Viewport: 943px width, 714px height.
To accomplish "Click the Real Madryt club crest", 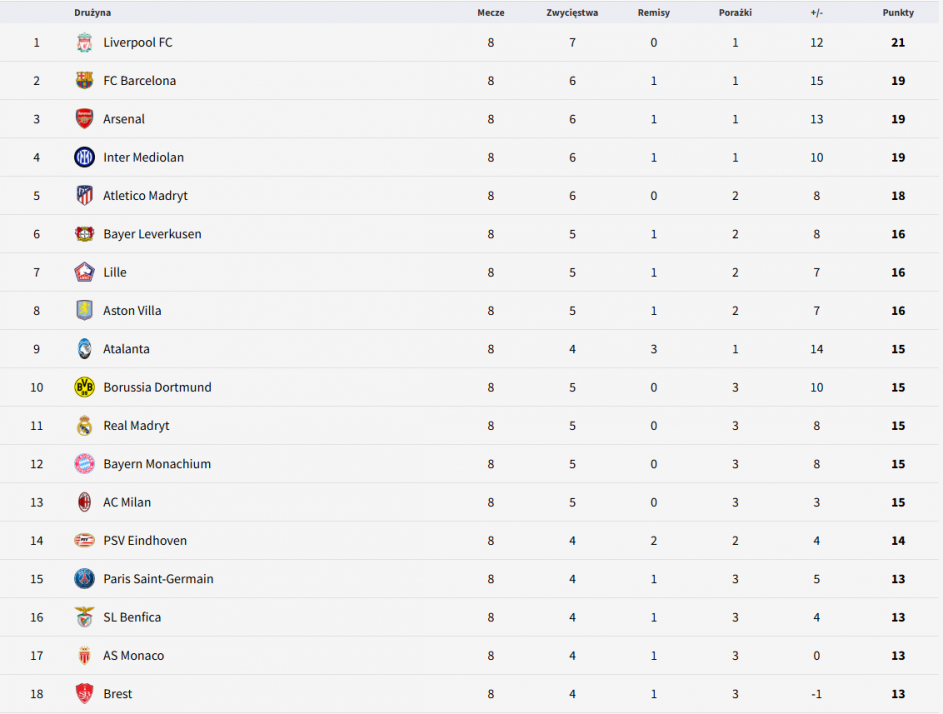I will (x=85, y=426).
